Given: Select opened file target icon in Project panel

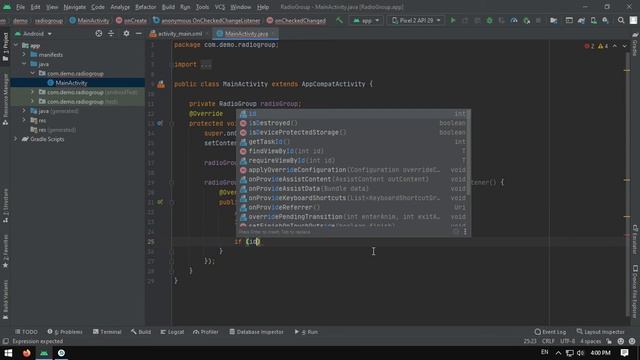Looking at the screenshot, I should click(x=99, y=33).
